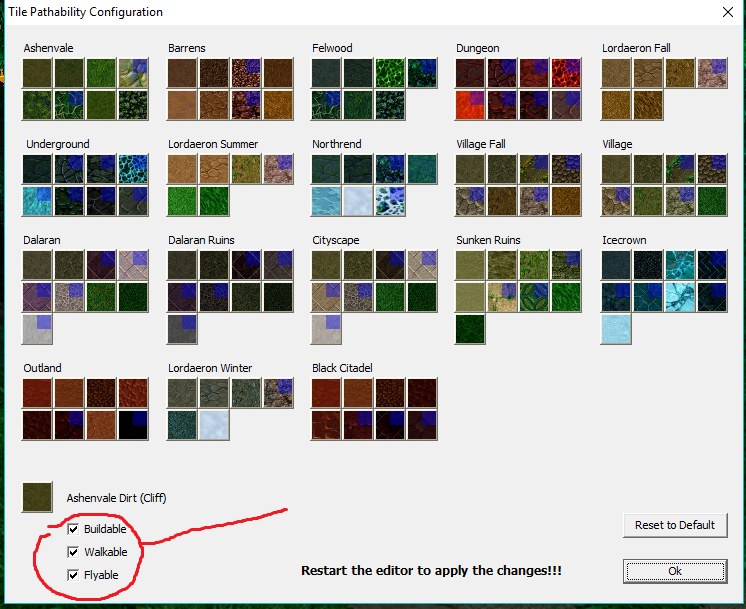The image size is (746, 609).
Task: Choose the bright cracked ice tile in Icecrown top row
Action: (x=680, y=265)
